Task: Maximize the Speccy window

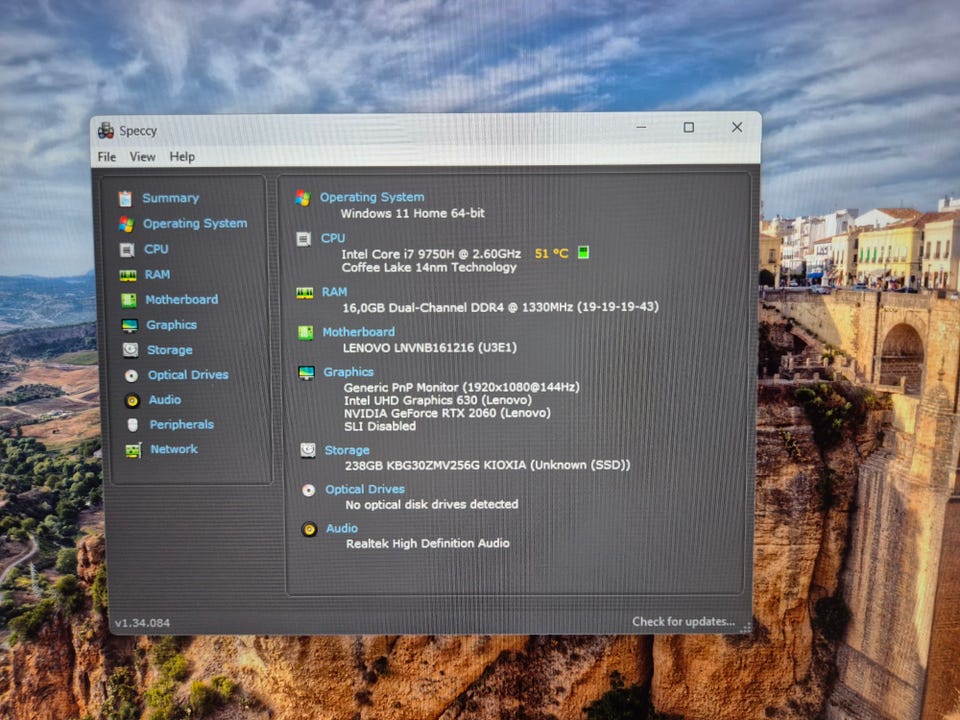Action: pos(689,127)
